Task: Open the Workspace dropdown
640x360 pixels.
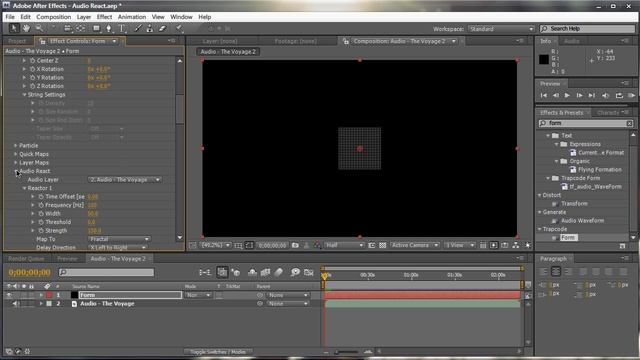Action: point(501,29)
